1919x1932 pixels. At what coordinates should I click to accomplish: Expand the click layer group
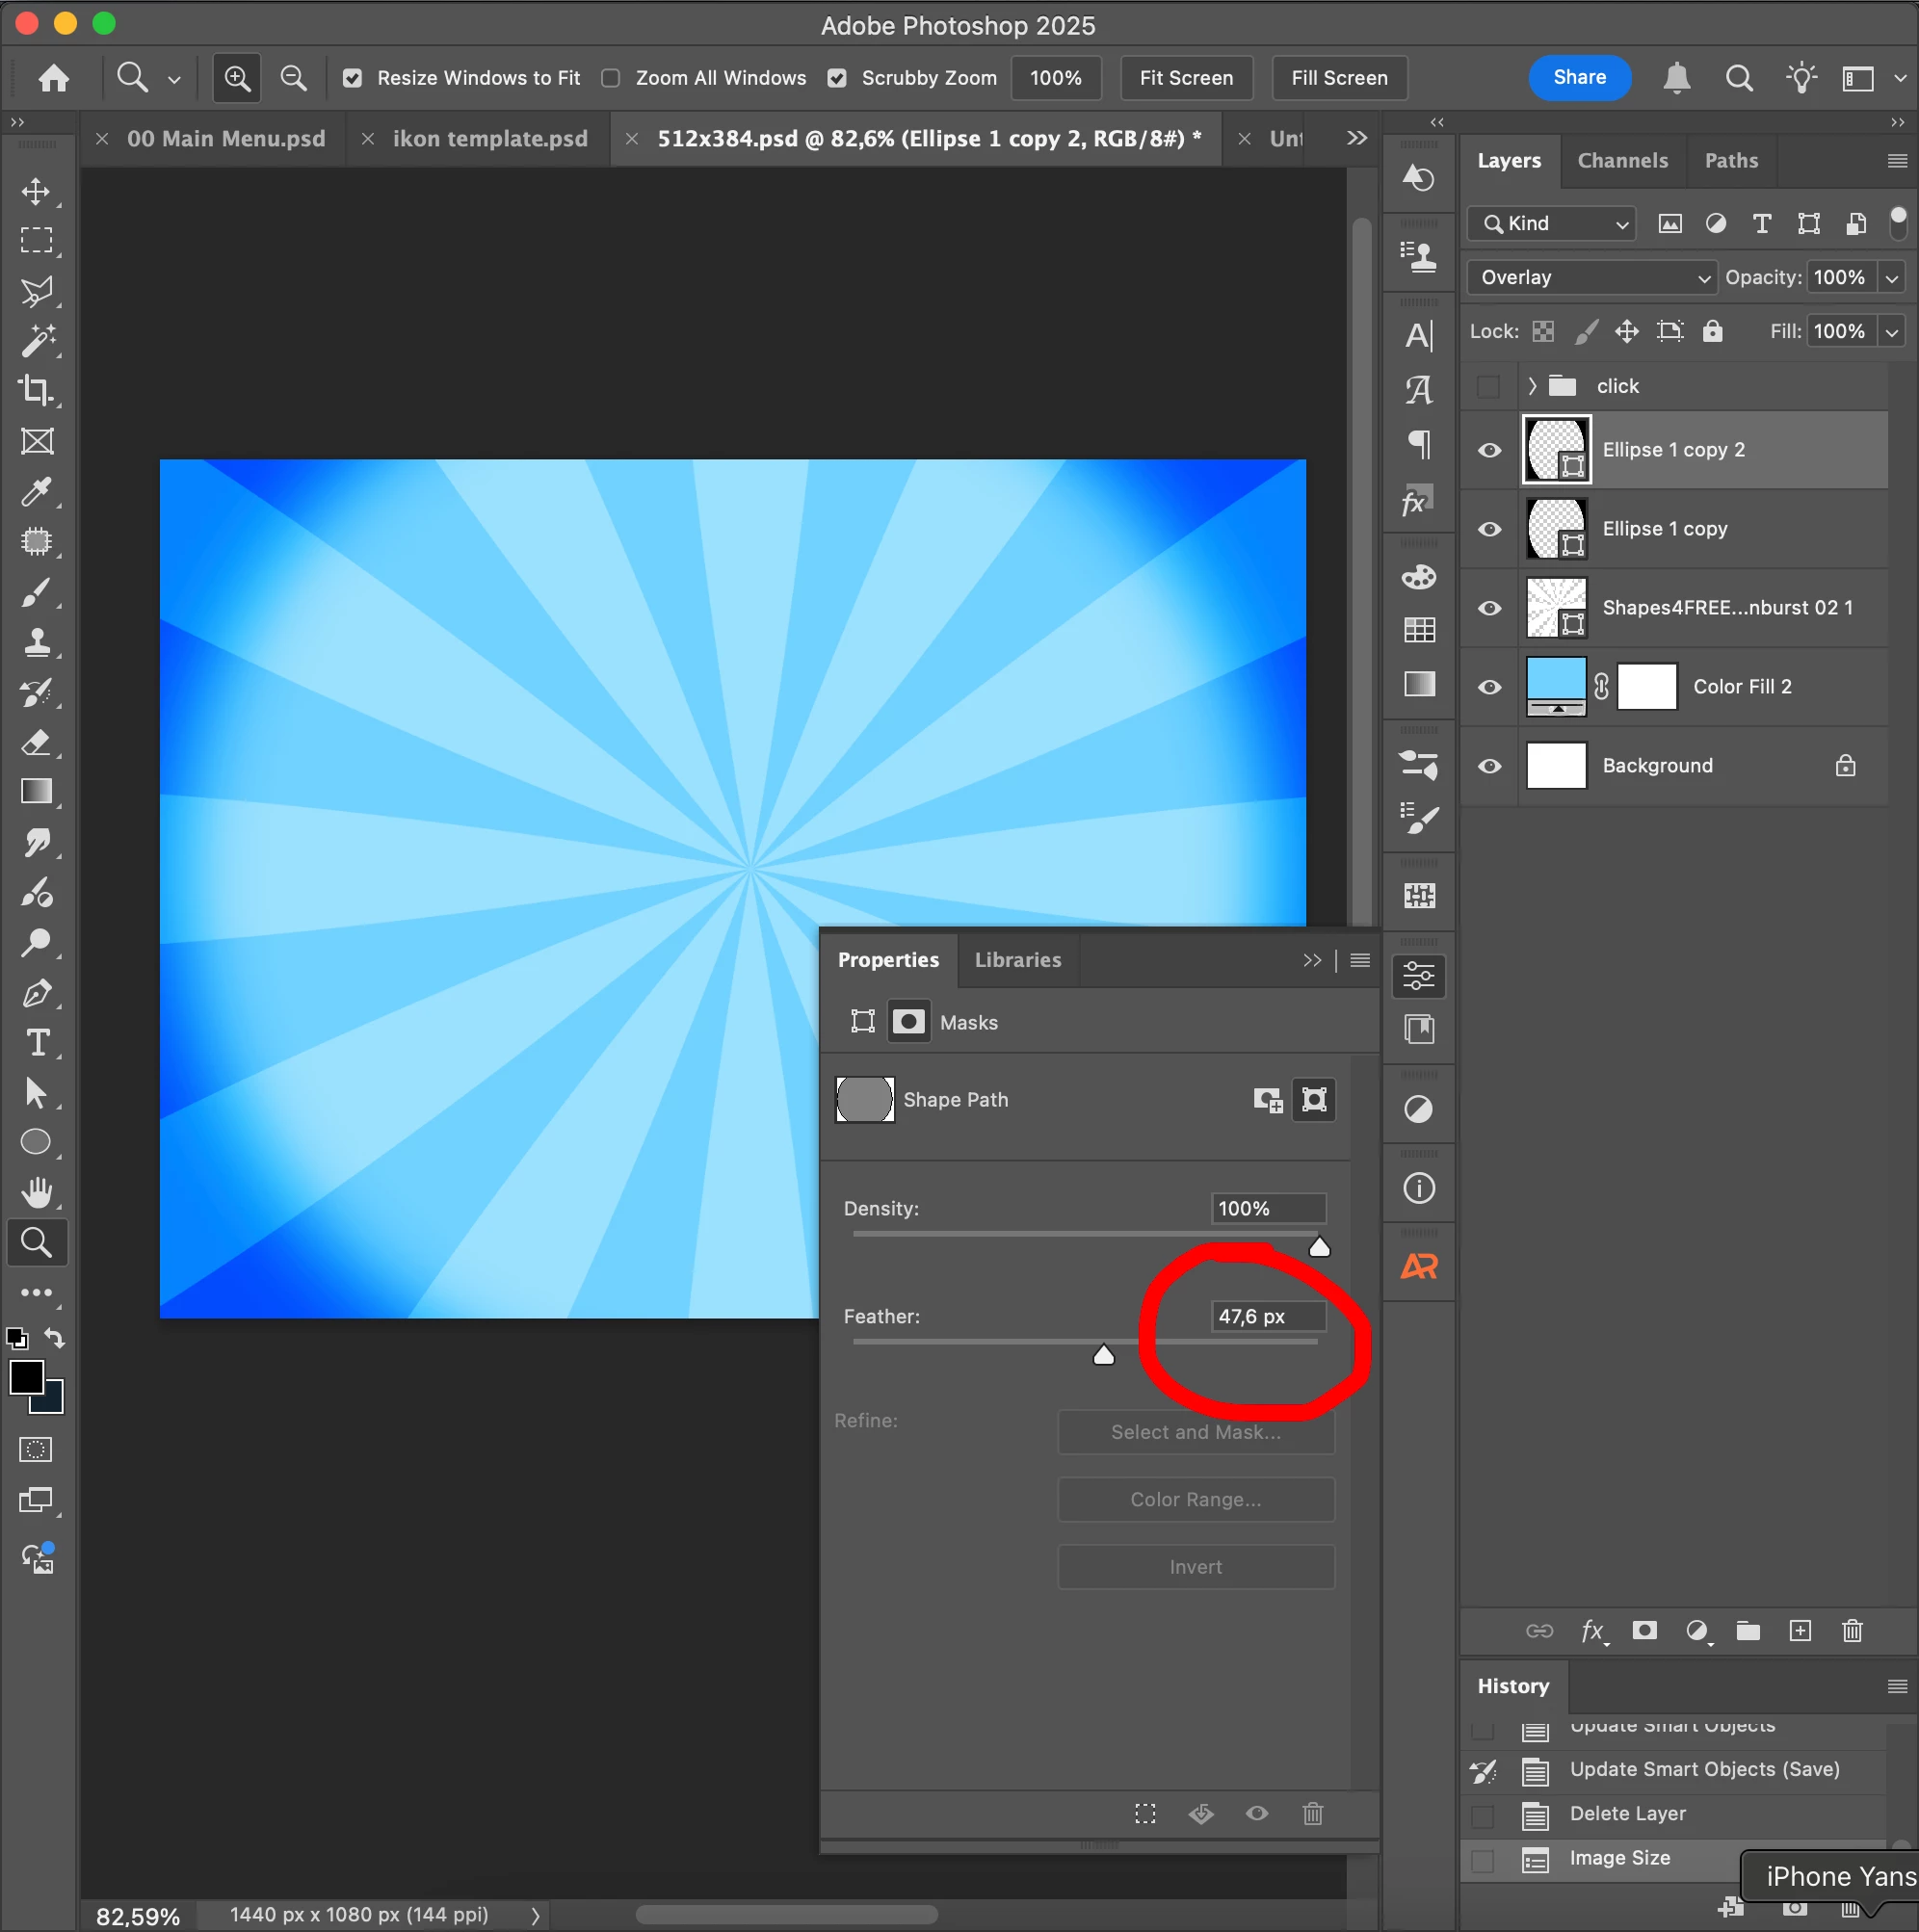[1532, 386]
